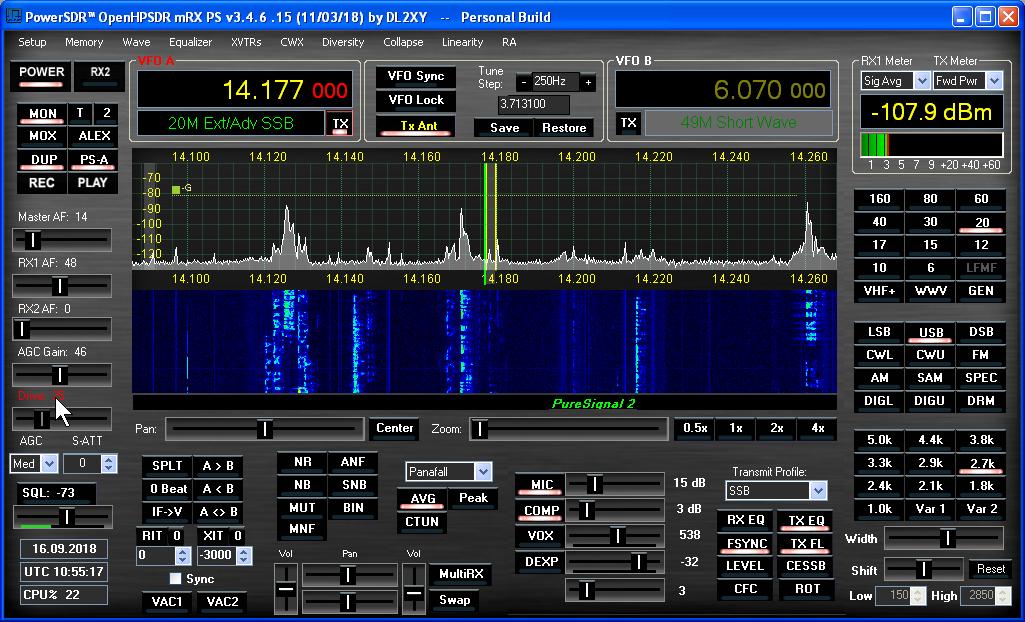Click the Center pan button
The image size is (1025, 622).
point(394,429)
